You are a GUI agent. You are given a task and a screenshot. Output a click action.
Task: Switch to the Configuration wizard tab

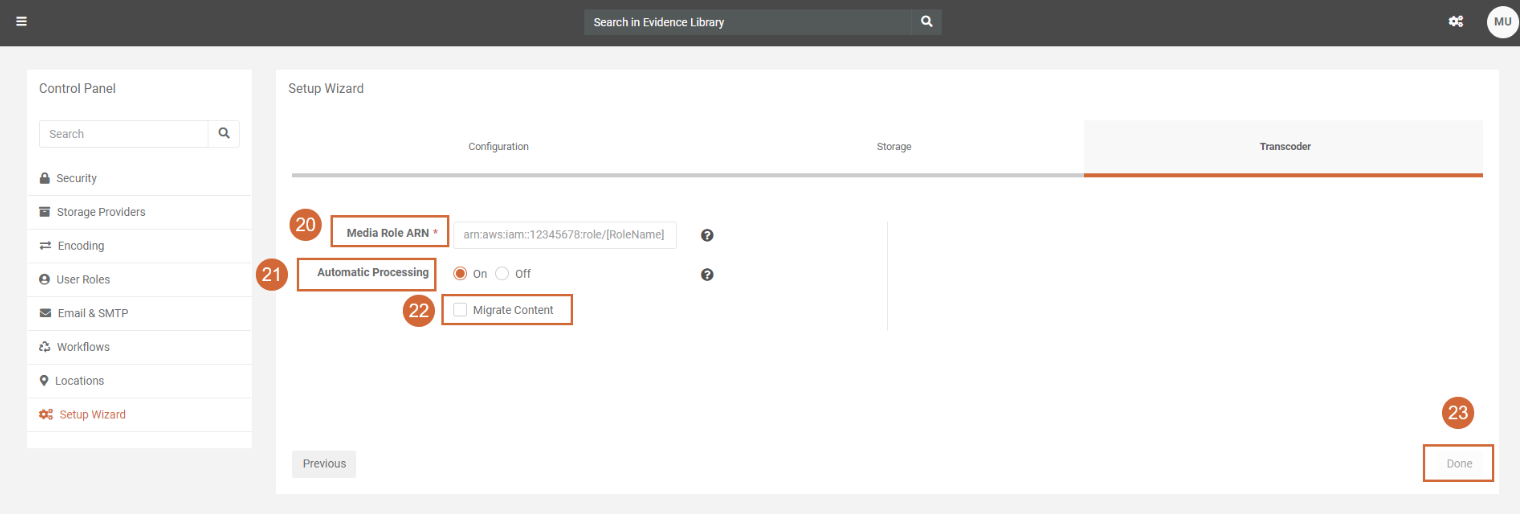coord(498,147)
